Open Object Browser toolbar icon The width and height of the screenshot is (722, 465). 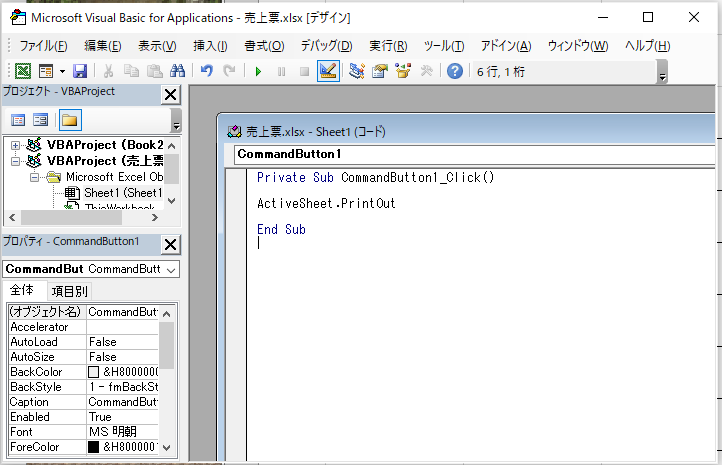click(403, 71)
